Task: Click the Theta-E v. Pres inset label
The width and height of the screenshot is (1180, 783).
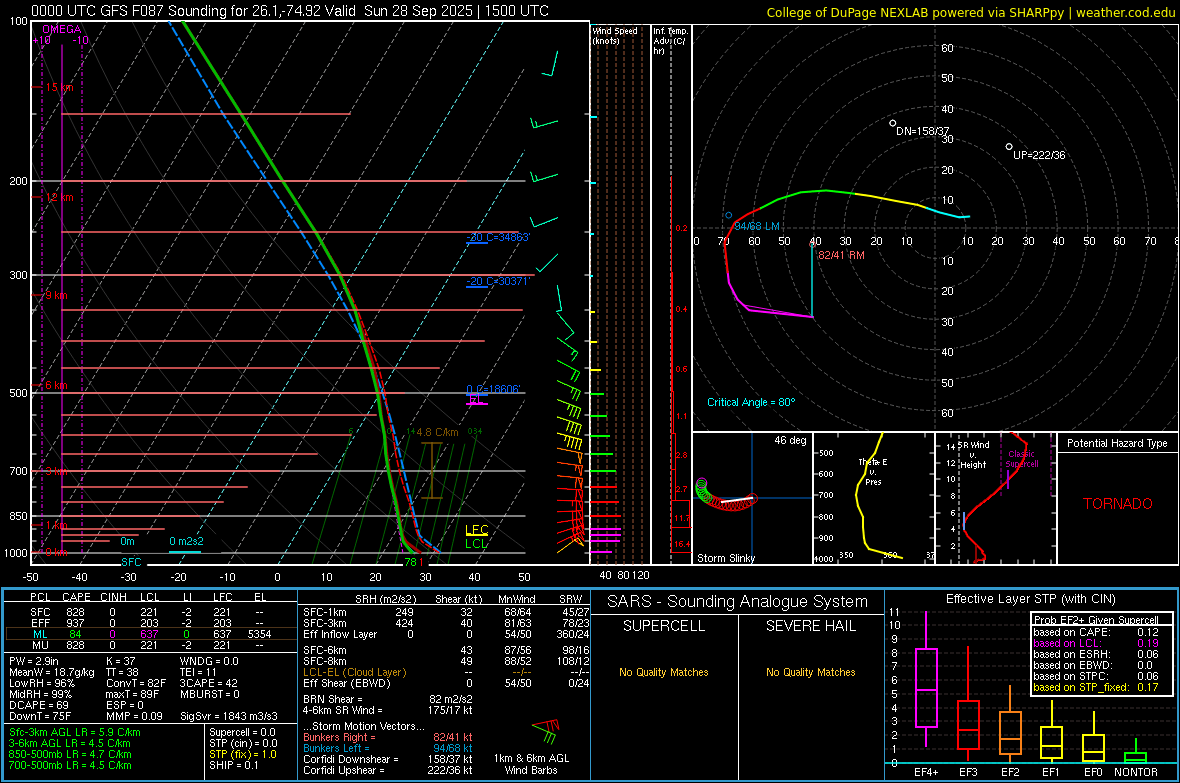Action: point(873,471)
